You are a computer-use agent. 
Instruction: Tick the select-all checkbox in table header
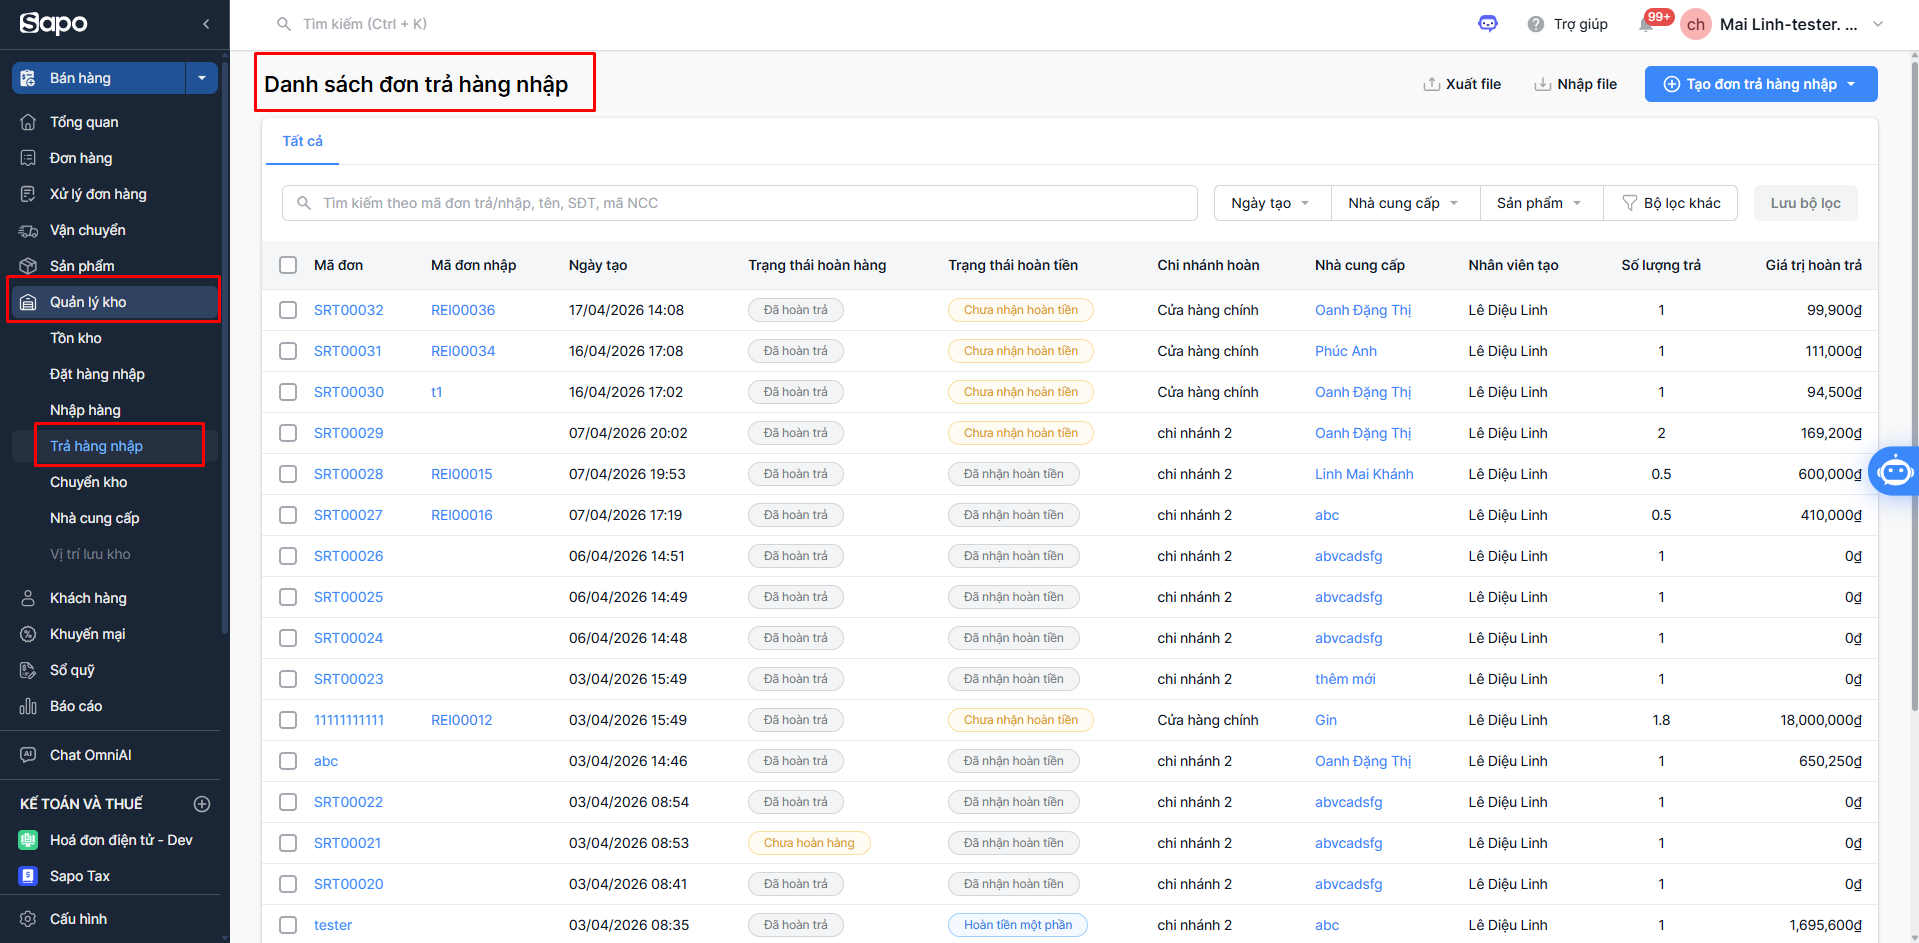click(x=288, y=265)
